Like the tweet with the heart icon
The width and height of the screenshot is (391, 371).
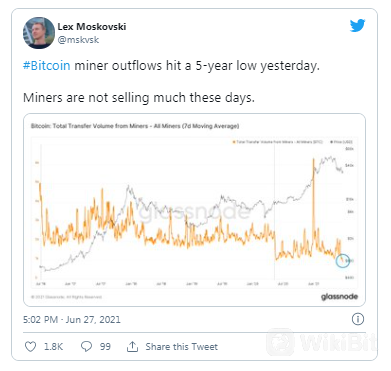31,347
